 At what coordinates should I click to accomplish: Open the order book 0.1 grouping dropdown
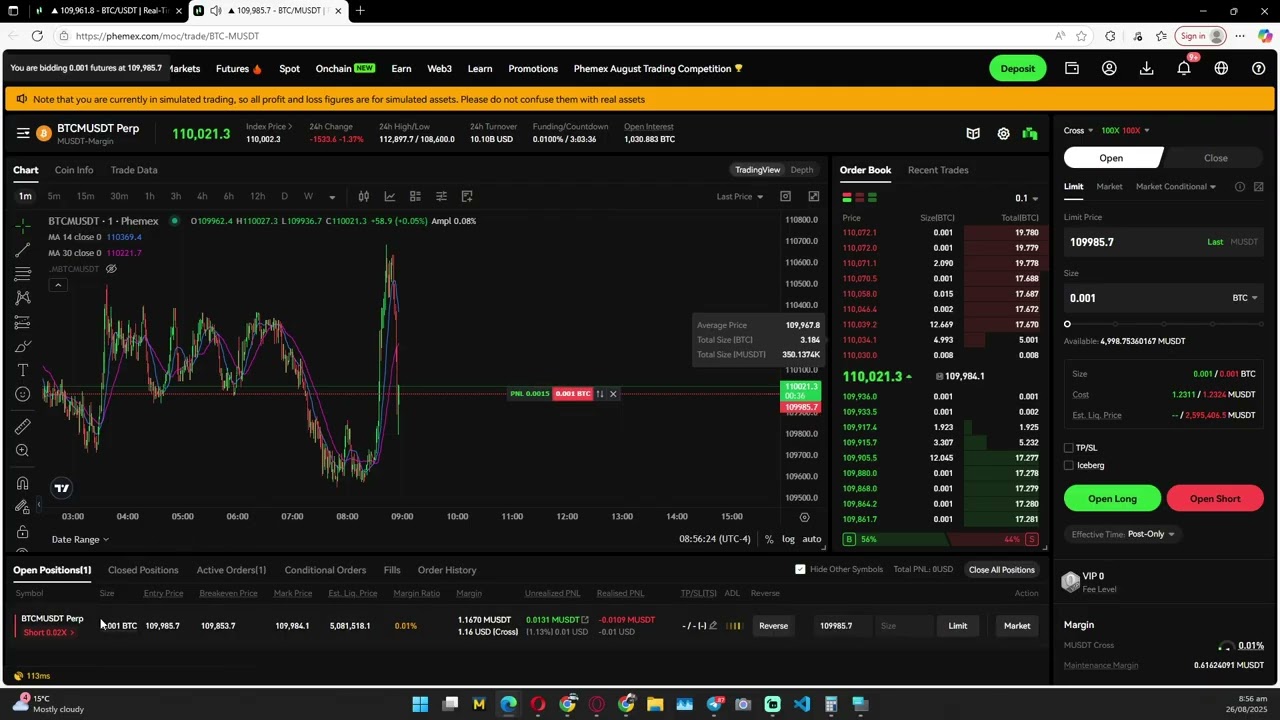[1026, 198]
